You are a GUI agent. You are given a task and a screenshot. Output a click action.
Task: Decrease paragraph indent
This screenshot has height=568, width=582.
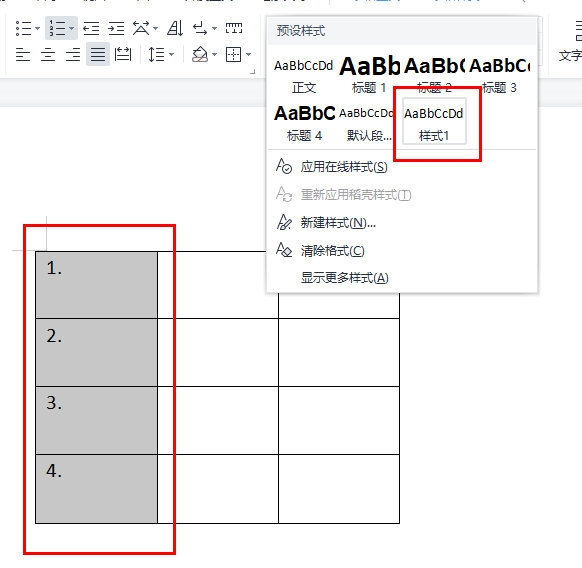point(91,28)
